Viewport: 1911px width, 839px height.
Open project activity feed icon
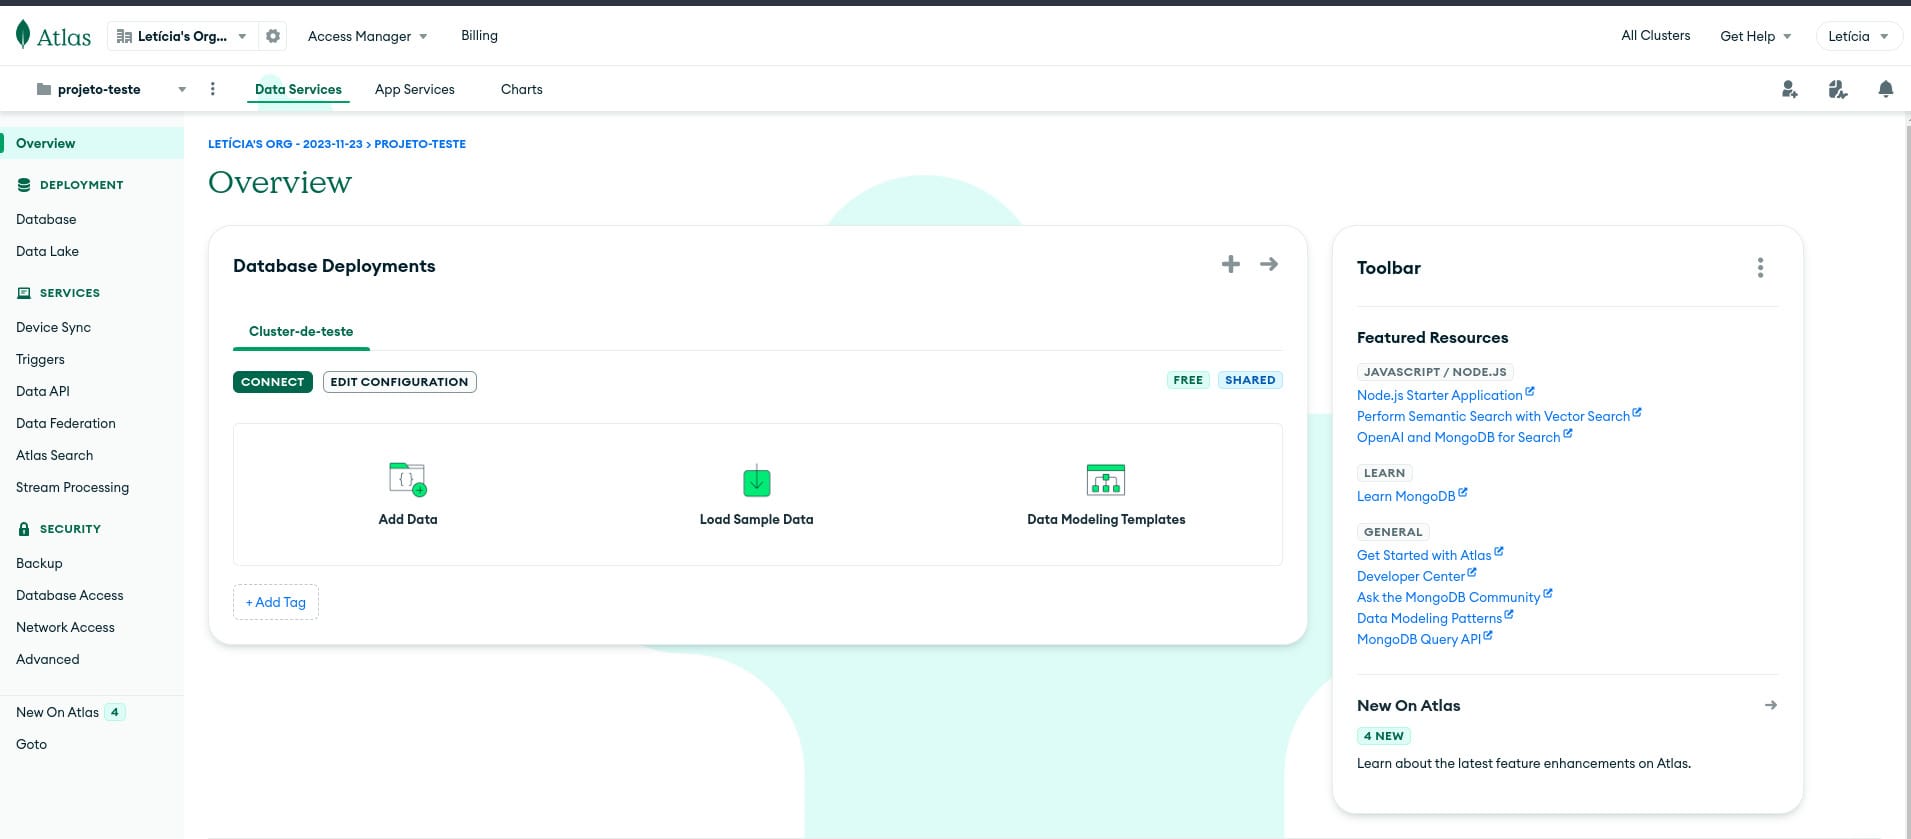(1838, 90)
